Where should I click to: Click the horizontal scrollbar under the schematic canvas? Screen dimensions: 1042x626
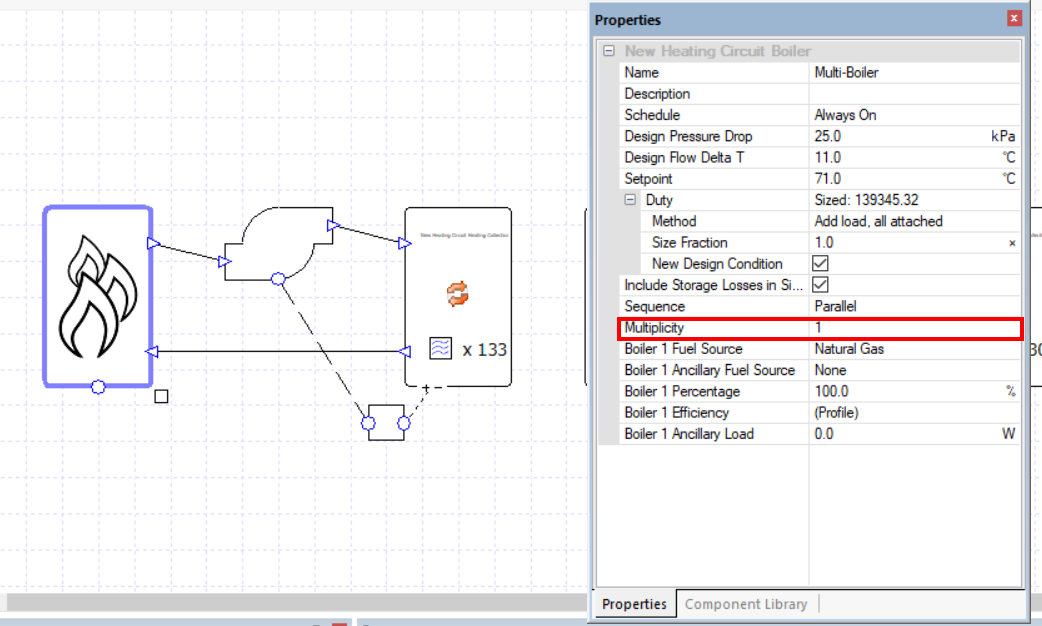[296, 602]
